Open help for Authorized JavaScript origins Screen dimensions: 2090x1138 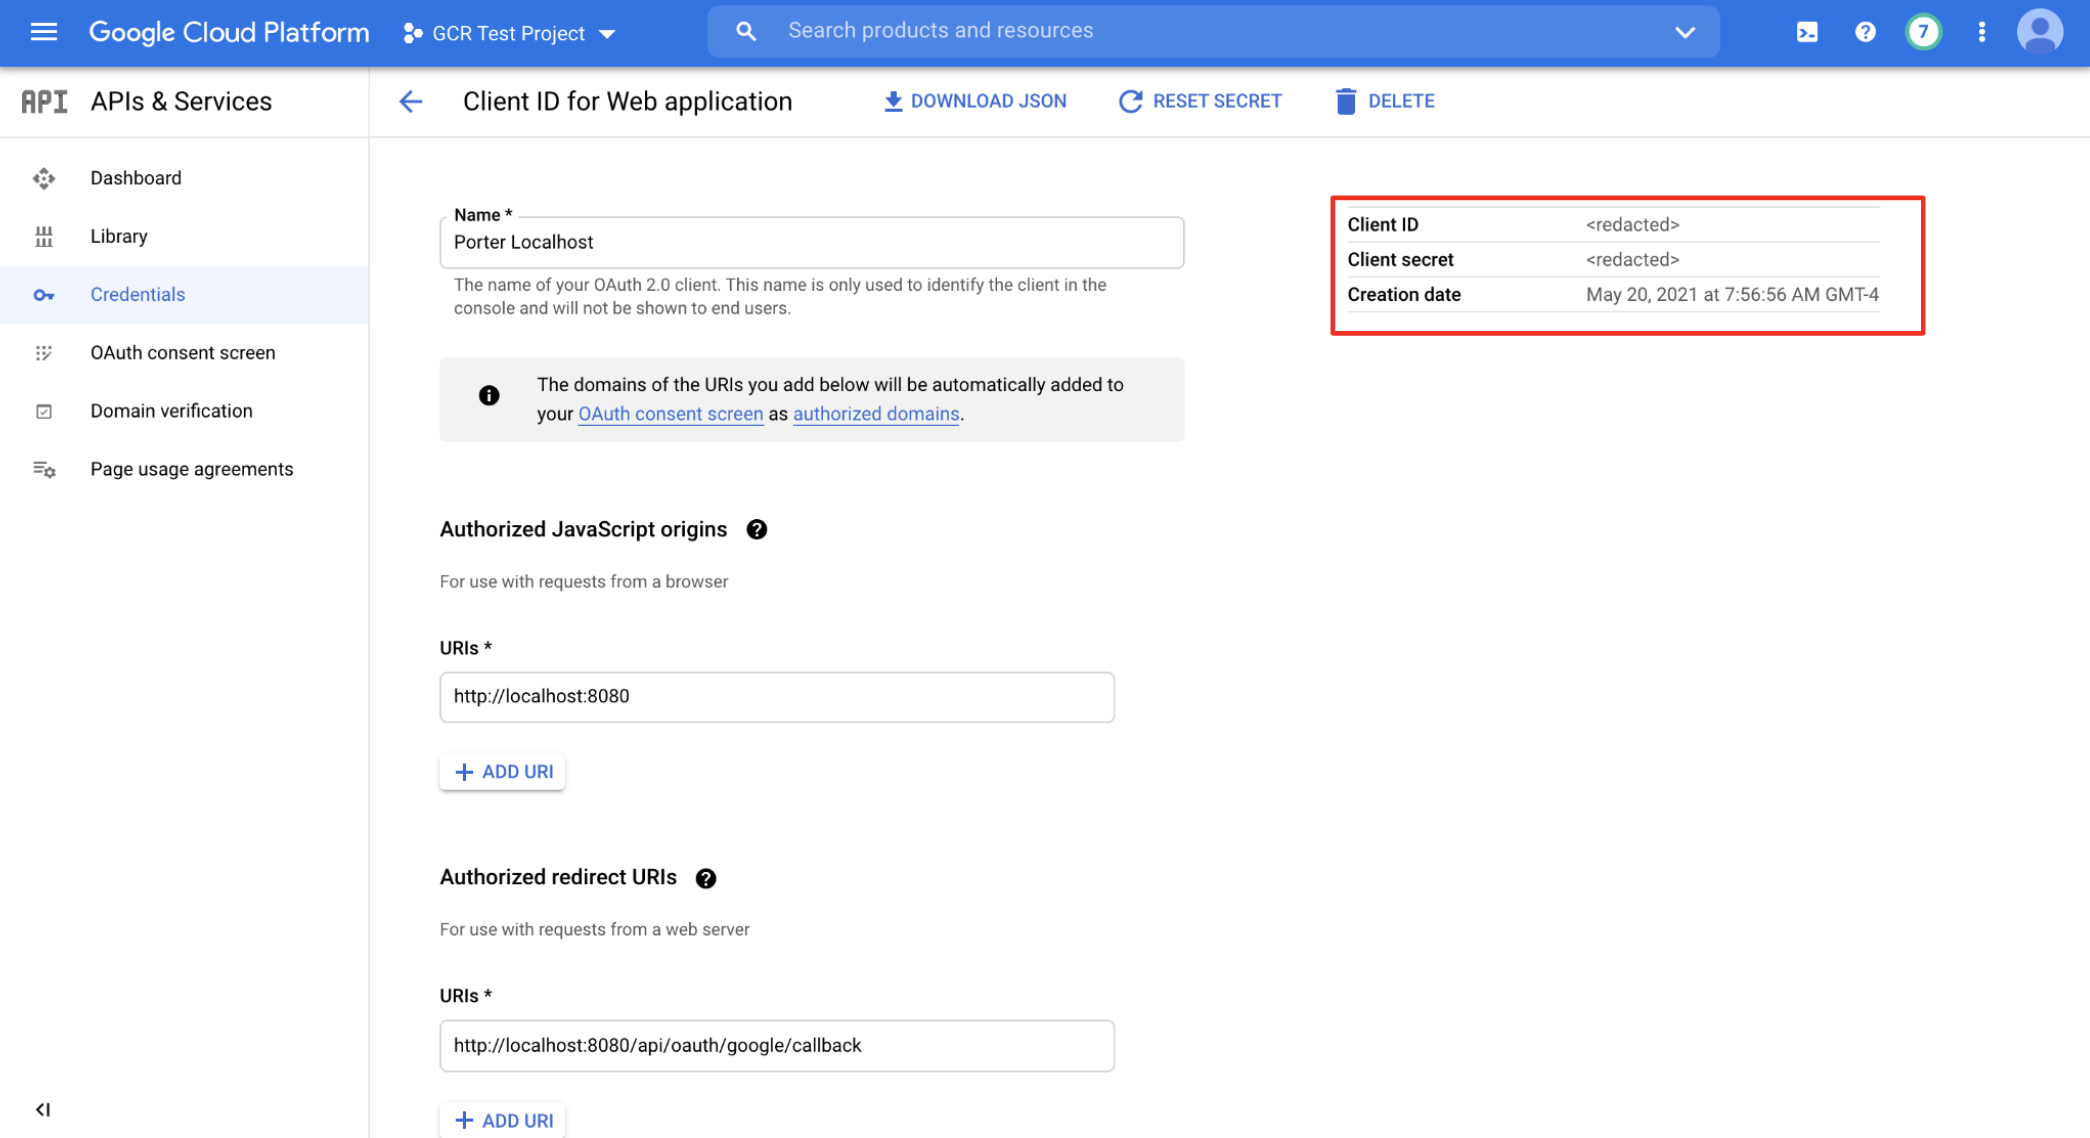pos(757,530)
